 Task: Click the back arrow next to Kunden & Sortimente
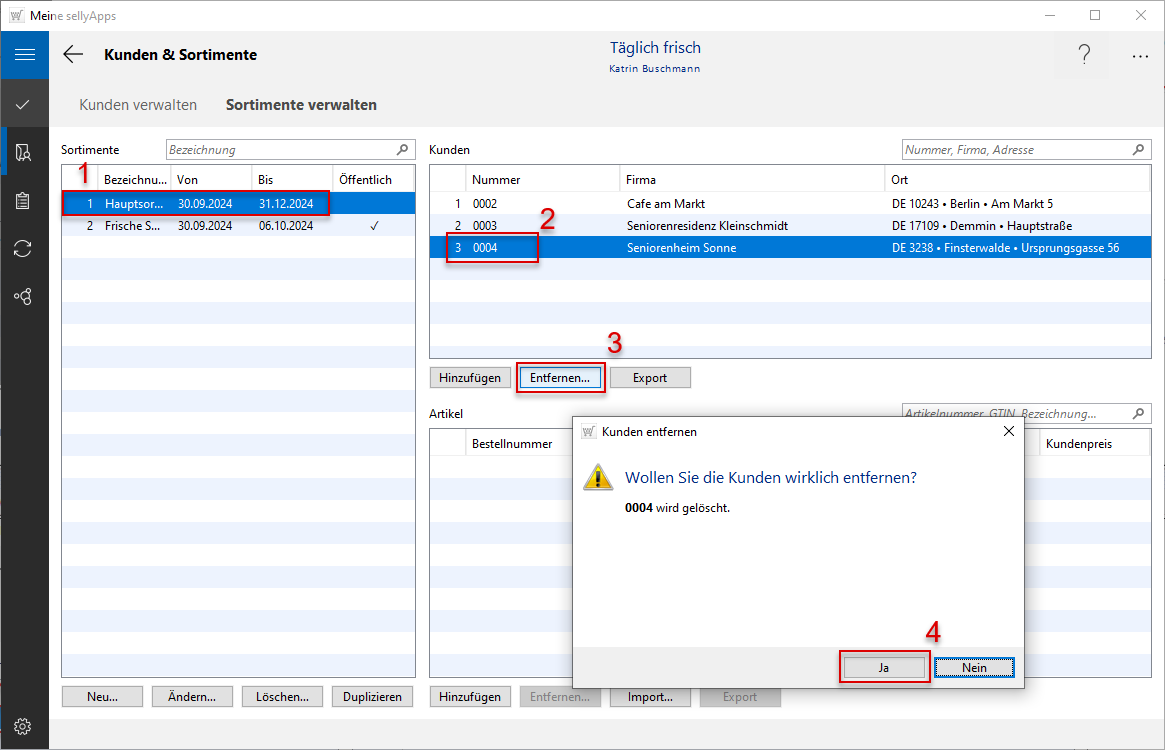[73, 55]
